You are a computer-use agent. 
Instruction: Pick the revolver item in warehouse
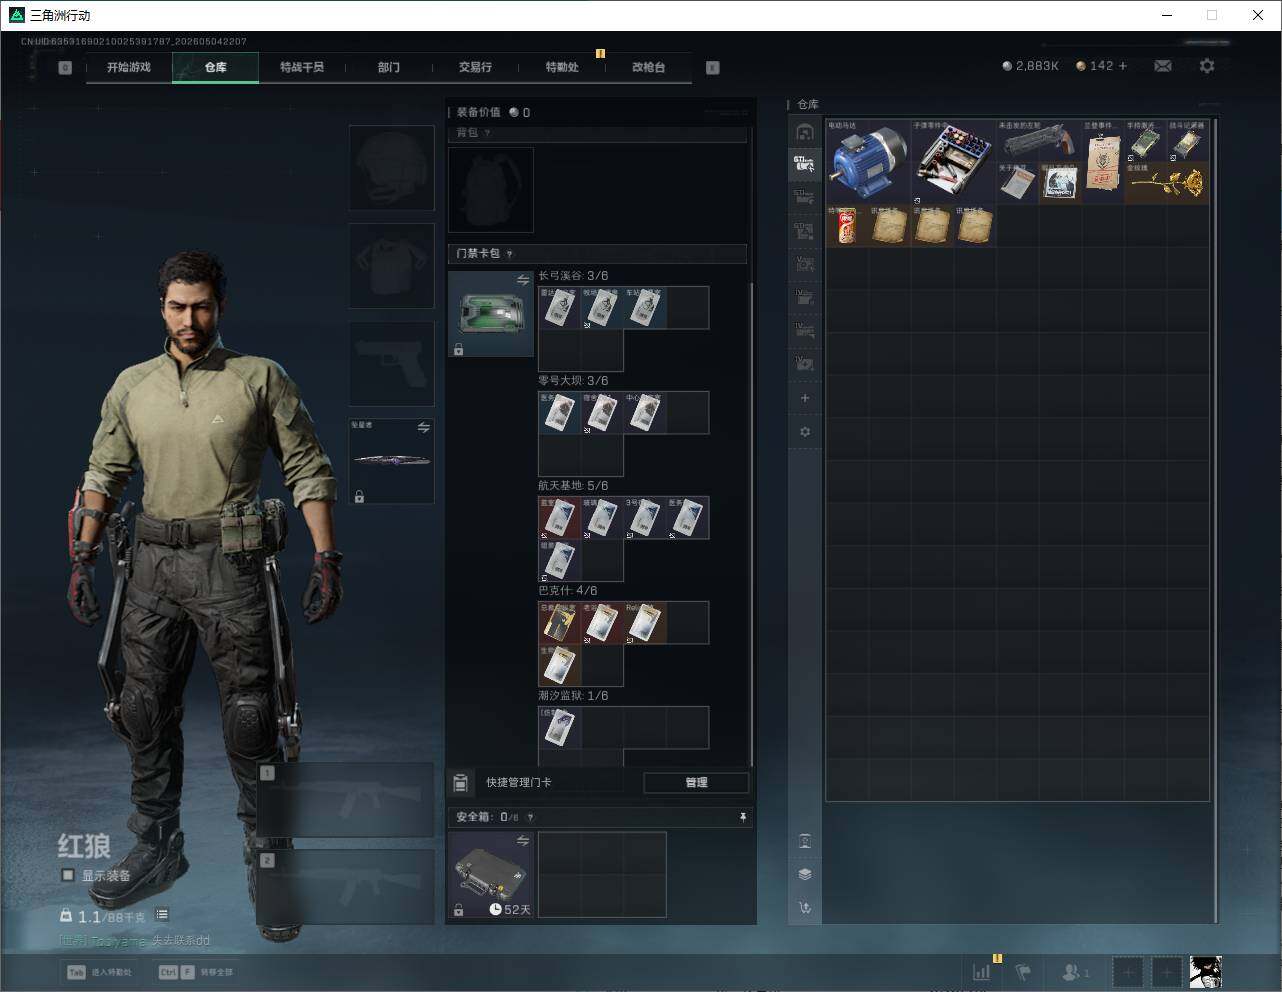click(x=1038, y=141)
